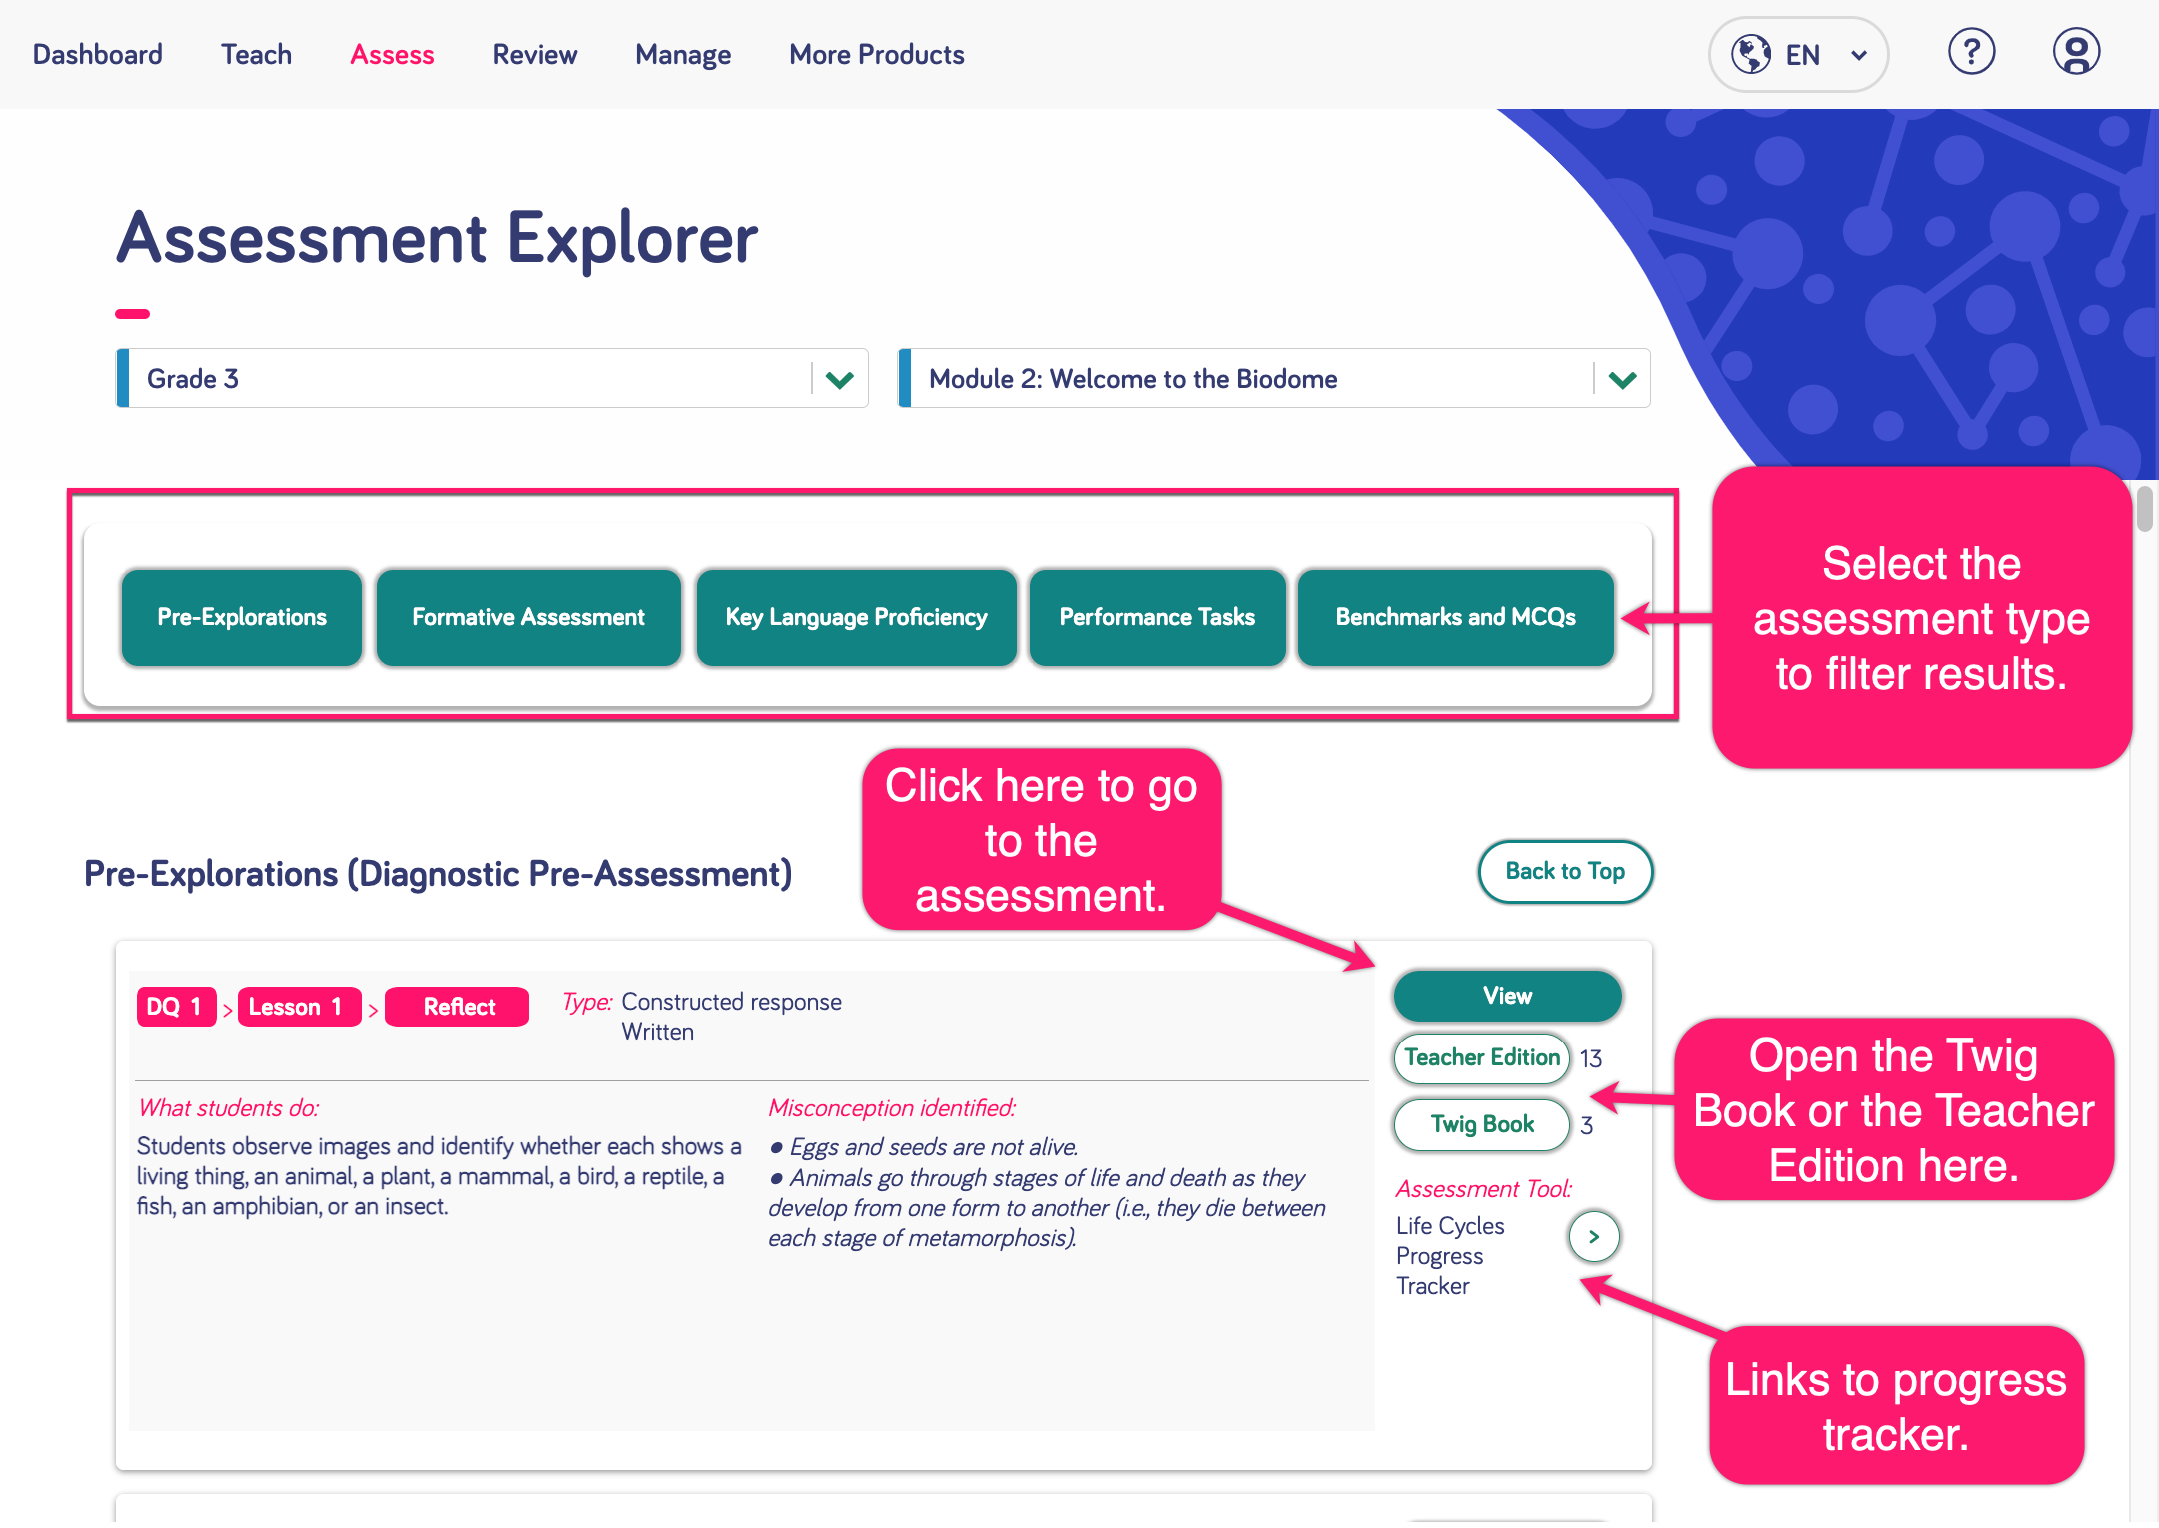Filter by Benchmarks and MCQs
The height and width of the screenshot is (1528, 2159).
click(1455, 617)
